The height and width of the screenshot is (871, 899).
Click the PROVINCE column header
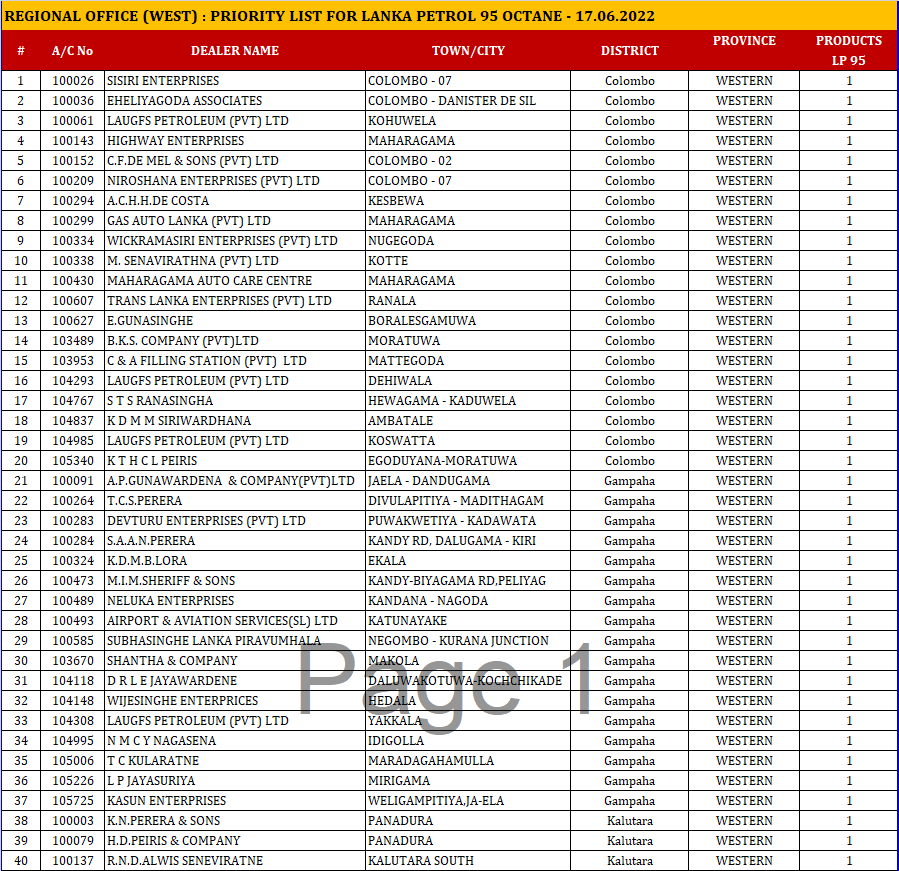744,41
